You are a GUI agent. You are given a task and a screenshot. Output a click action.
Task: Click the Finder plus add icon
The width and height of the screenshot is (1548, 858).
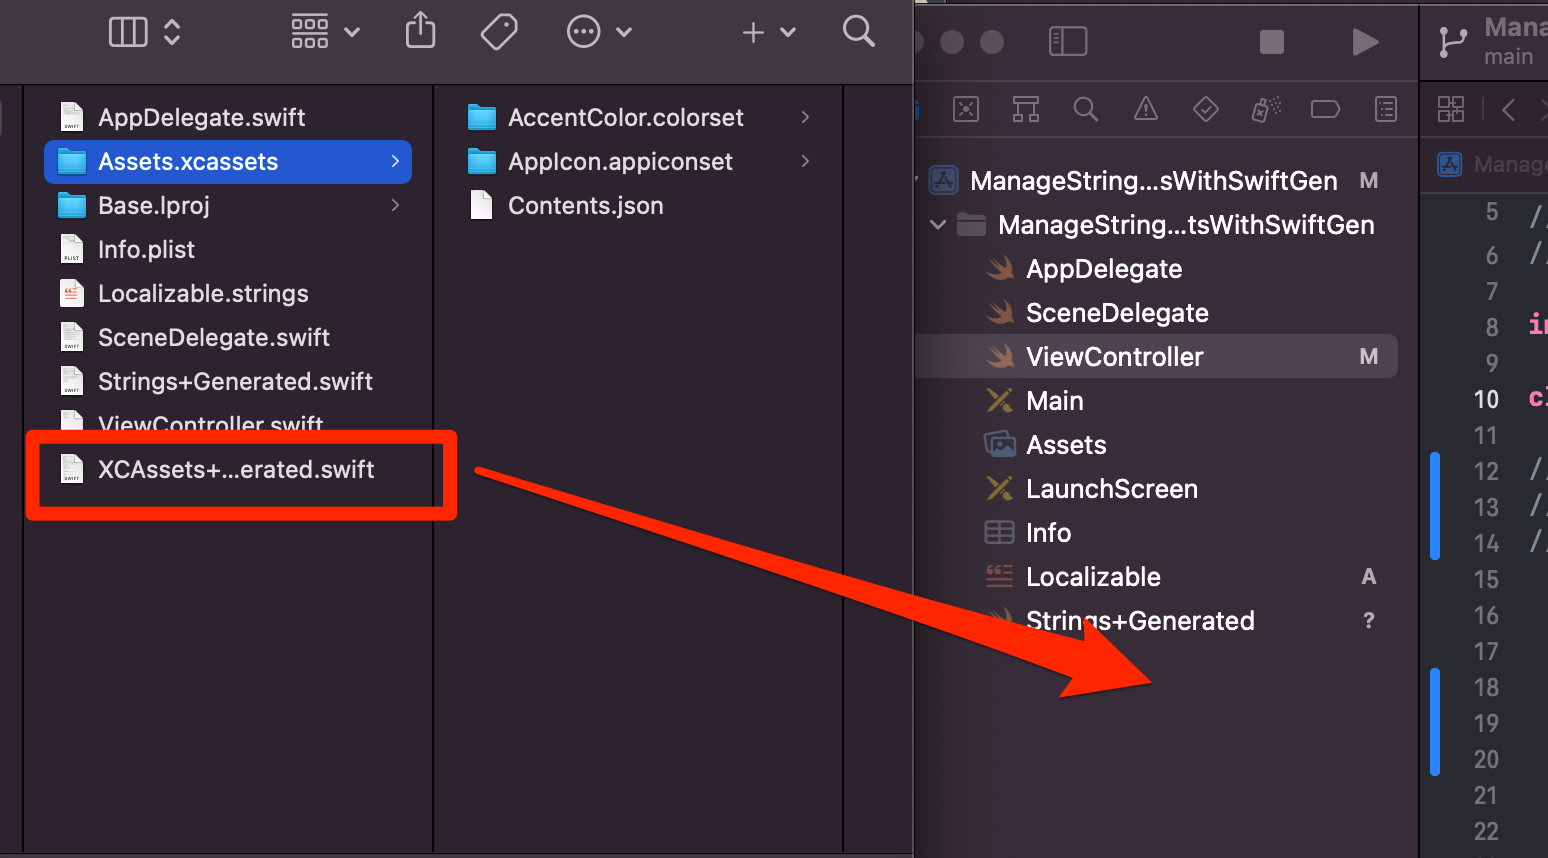coord(753,33)
